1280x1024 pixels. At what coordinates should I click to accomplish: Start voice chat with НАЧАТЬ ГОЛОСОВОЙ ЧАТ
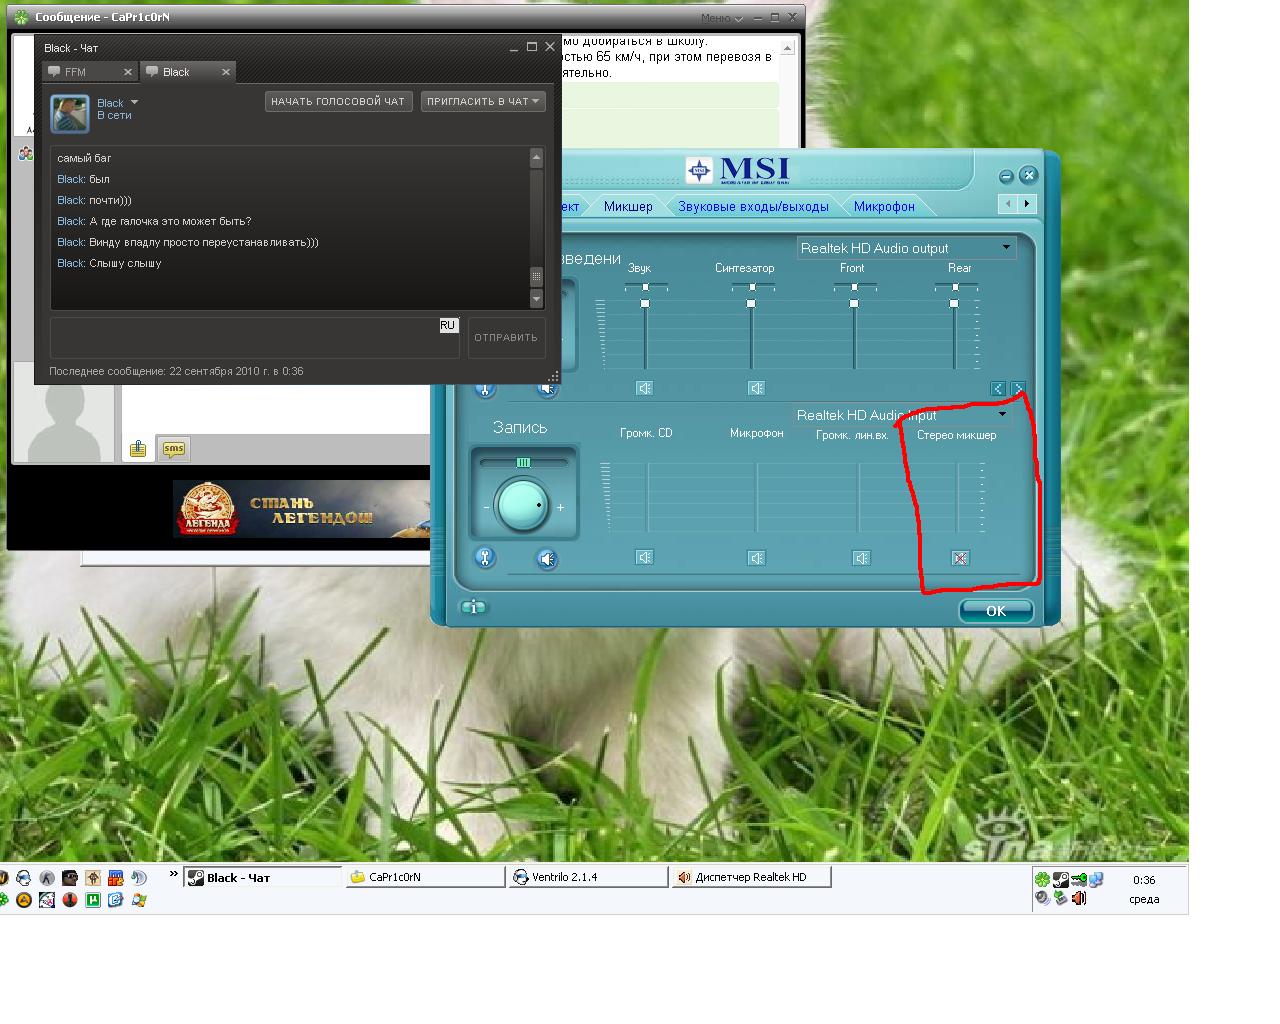pos(339,101)
